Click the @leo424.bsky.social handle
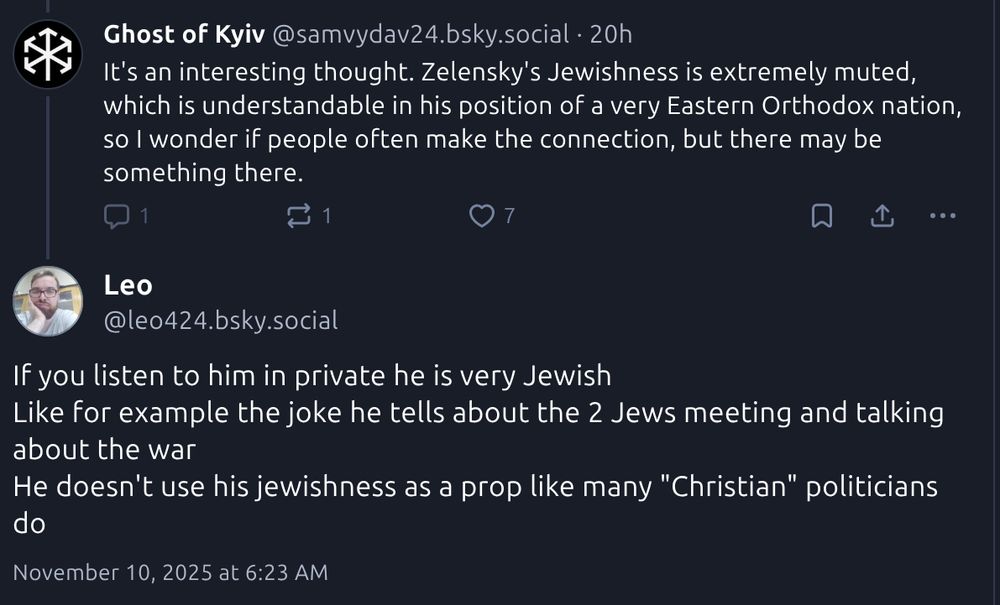 (220, 320)
